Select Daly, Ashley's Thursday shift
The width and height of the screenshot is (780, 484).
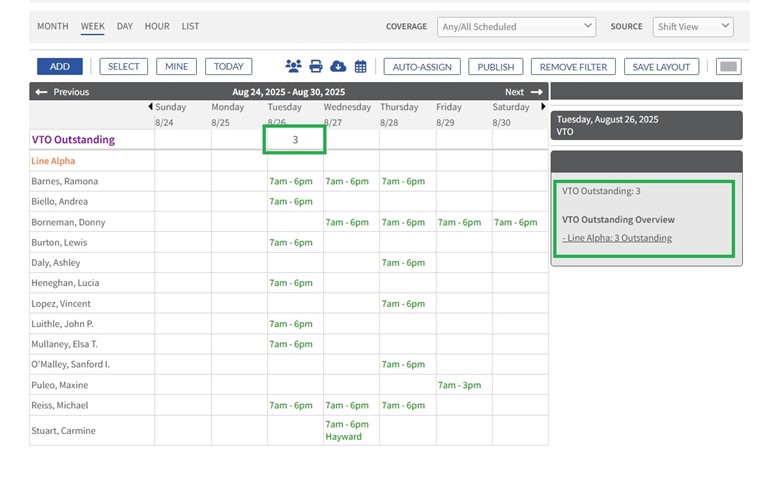[403, 263]
